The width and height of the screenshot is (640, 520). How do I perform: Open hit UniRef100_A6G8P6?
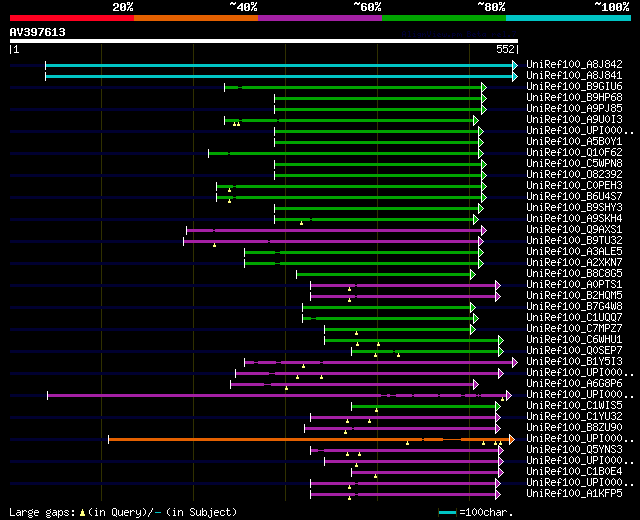coord(574,384)
